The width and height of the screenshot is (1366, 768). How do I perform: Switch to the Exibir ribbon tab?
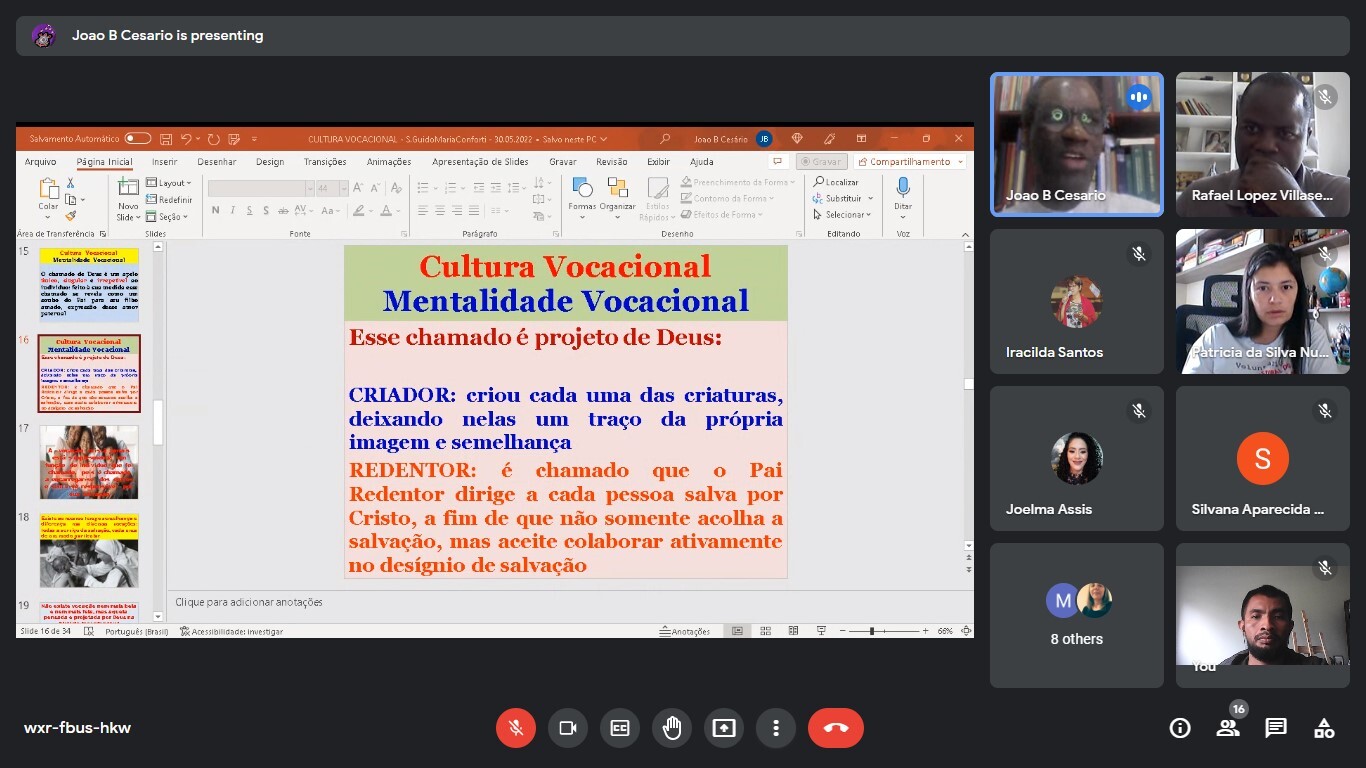(658, 162)
